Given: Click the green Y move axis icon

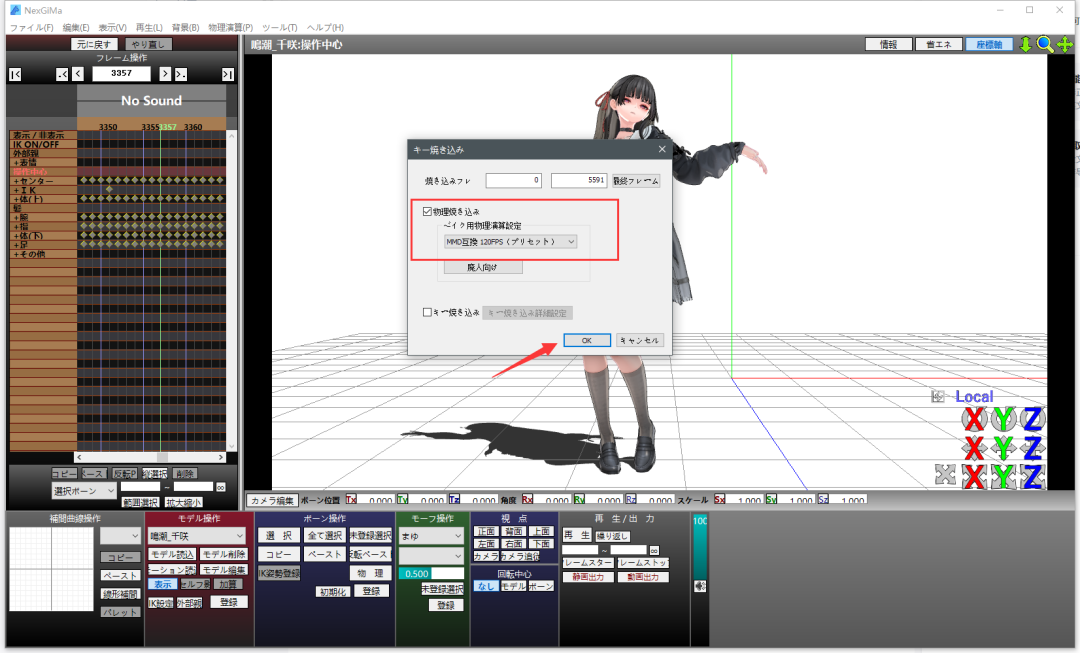Looking at the screenshot, I should (x=1004, y=448).
